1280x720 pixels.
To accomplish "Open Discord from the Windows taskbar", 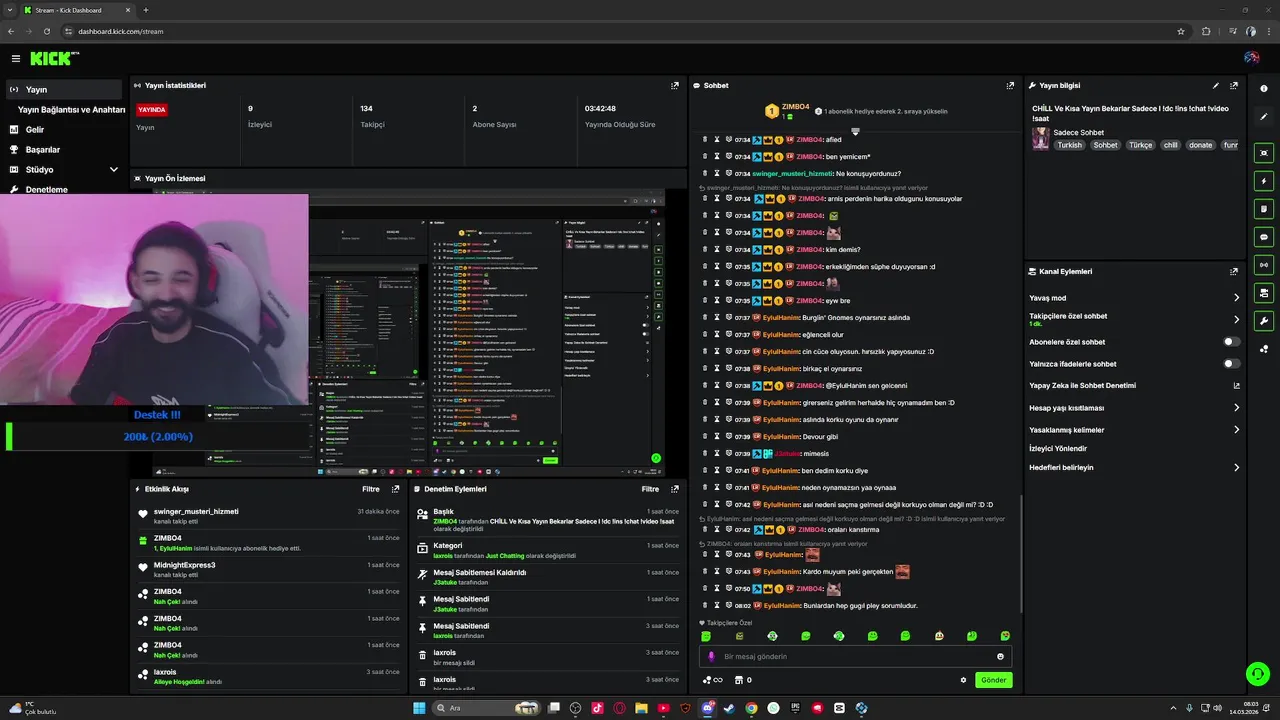I will pos(707,708).
